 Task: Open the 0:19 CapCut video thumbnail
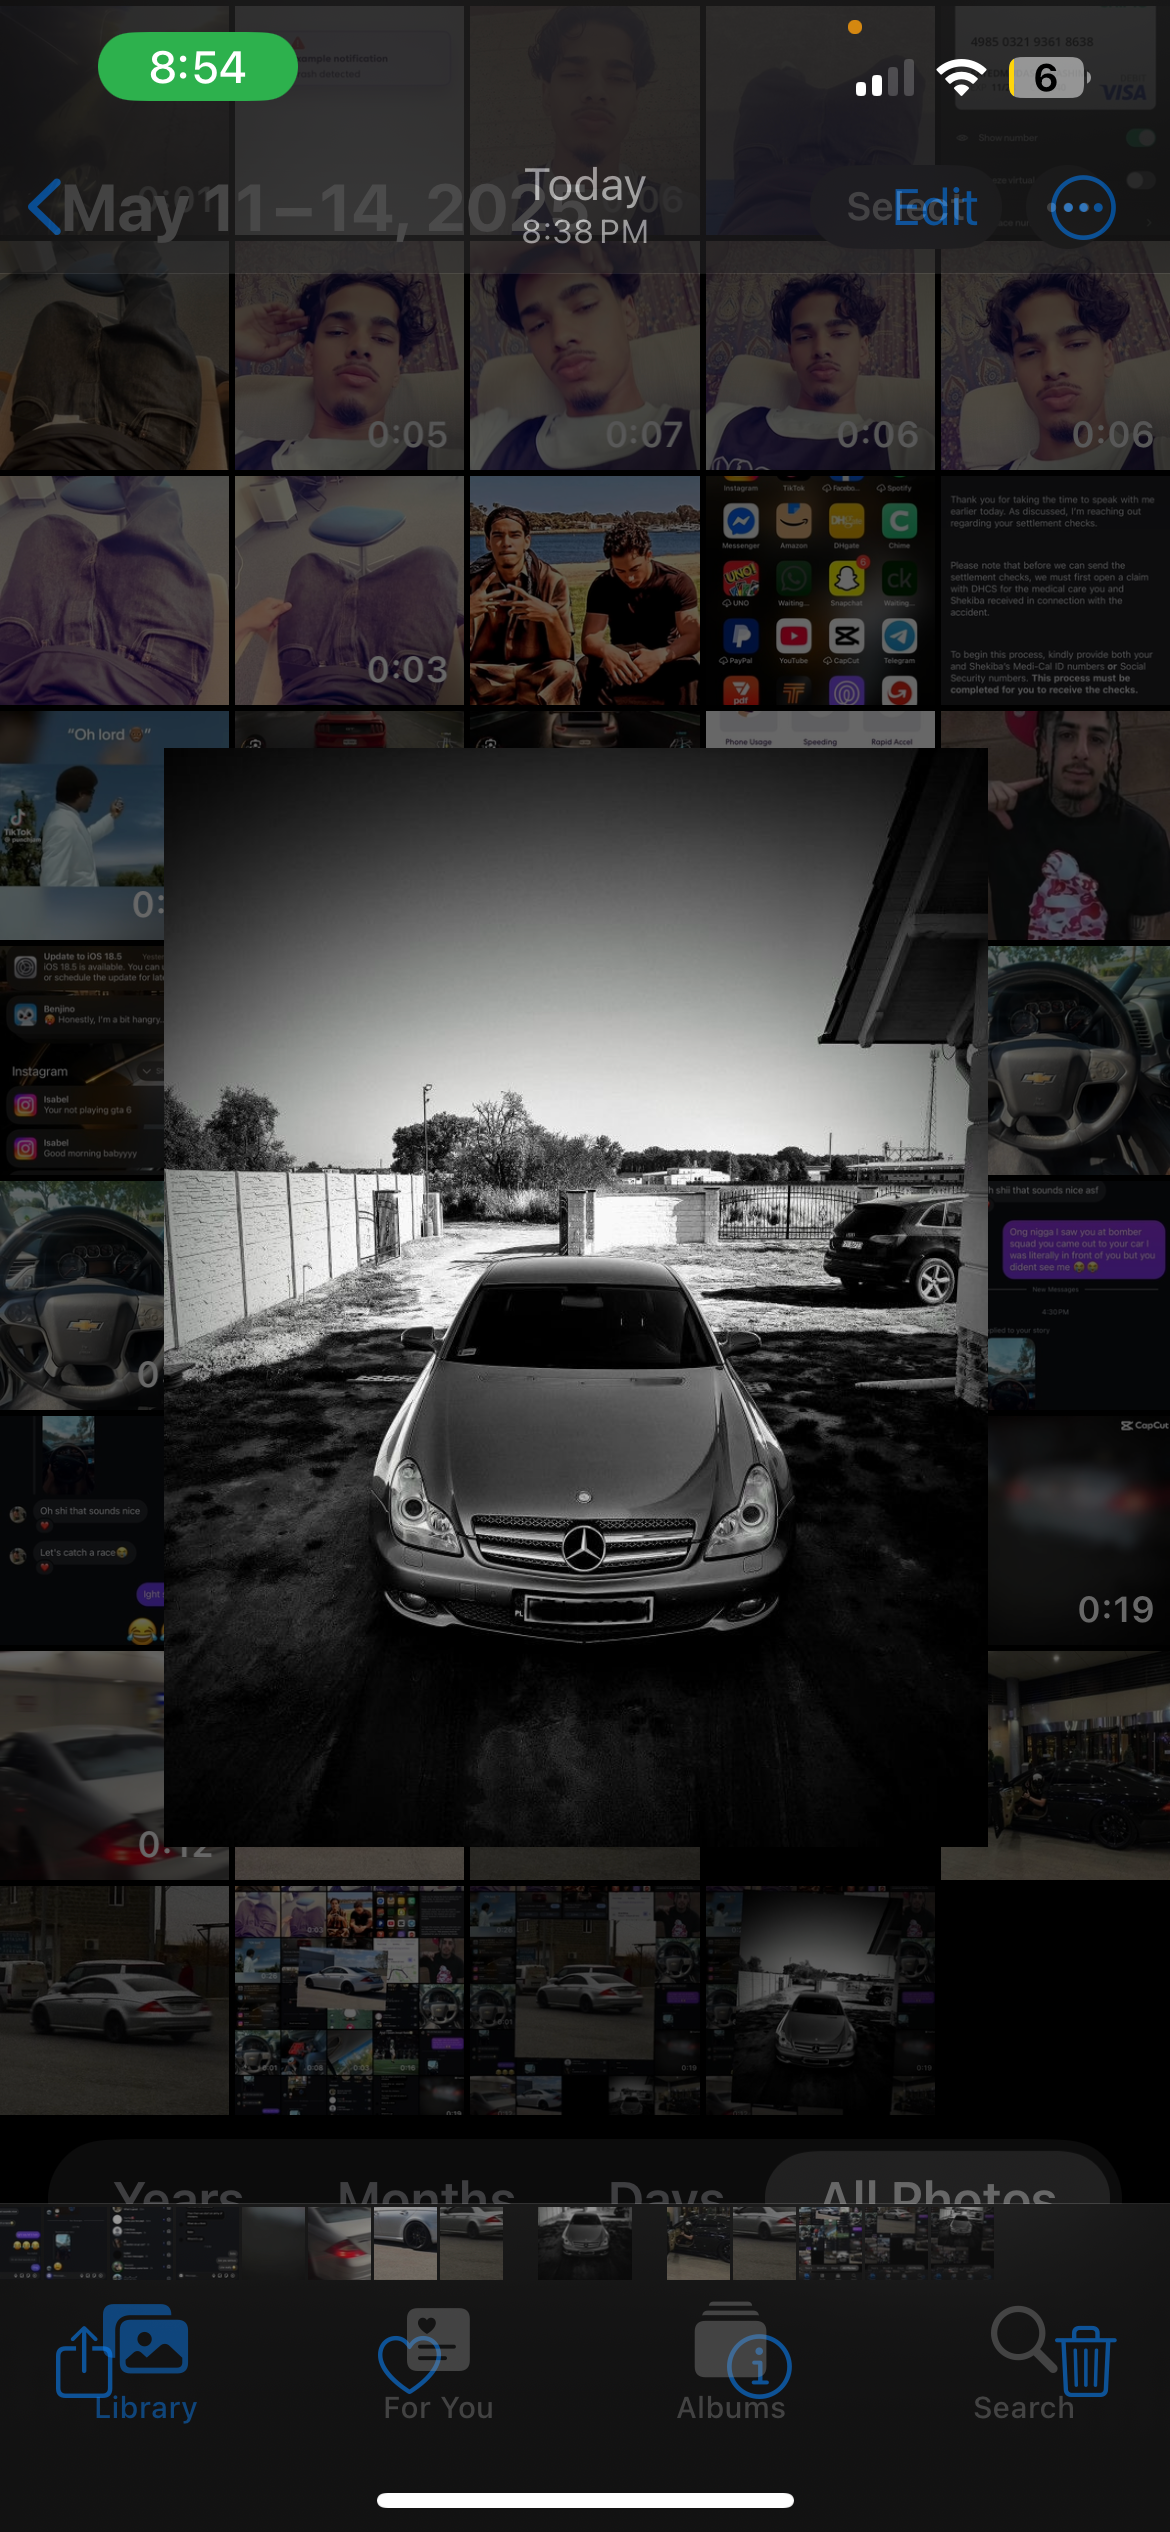(1078, 1530)
